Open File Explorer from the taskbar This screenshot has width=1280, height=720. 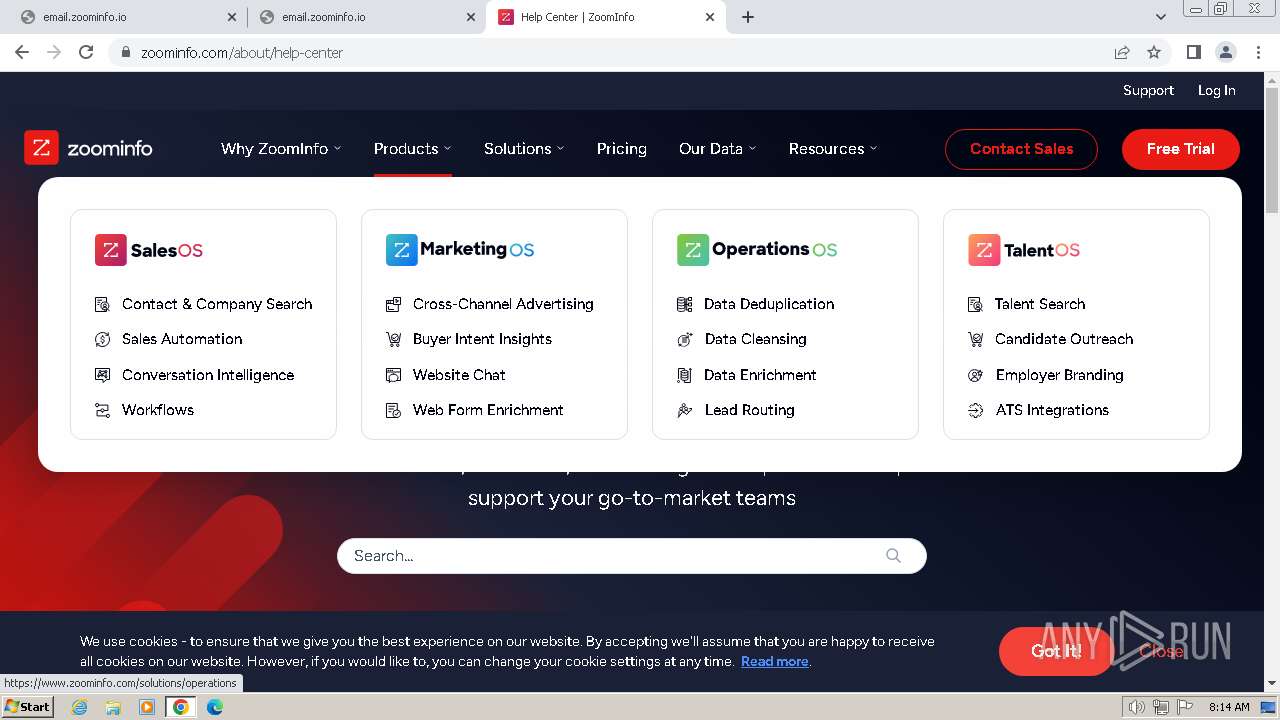[113, 707]
